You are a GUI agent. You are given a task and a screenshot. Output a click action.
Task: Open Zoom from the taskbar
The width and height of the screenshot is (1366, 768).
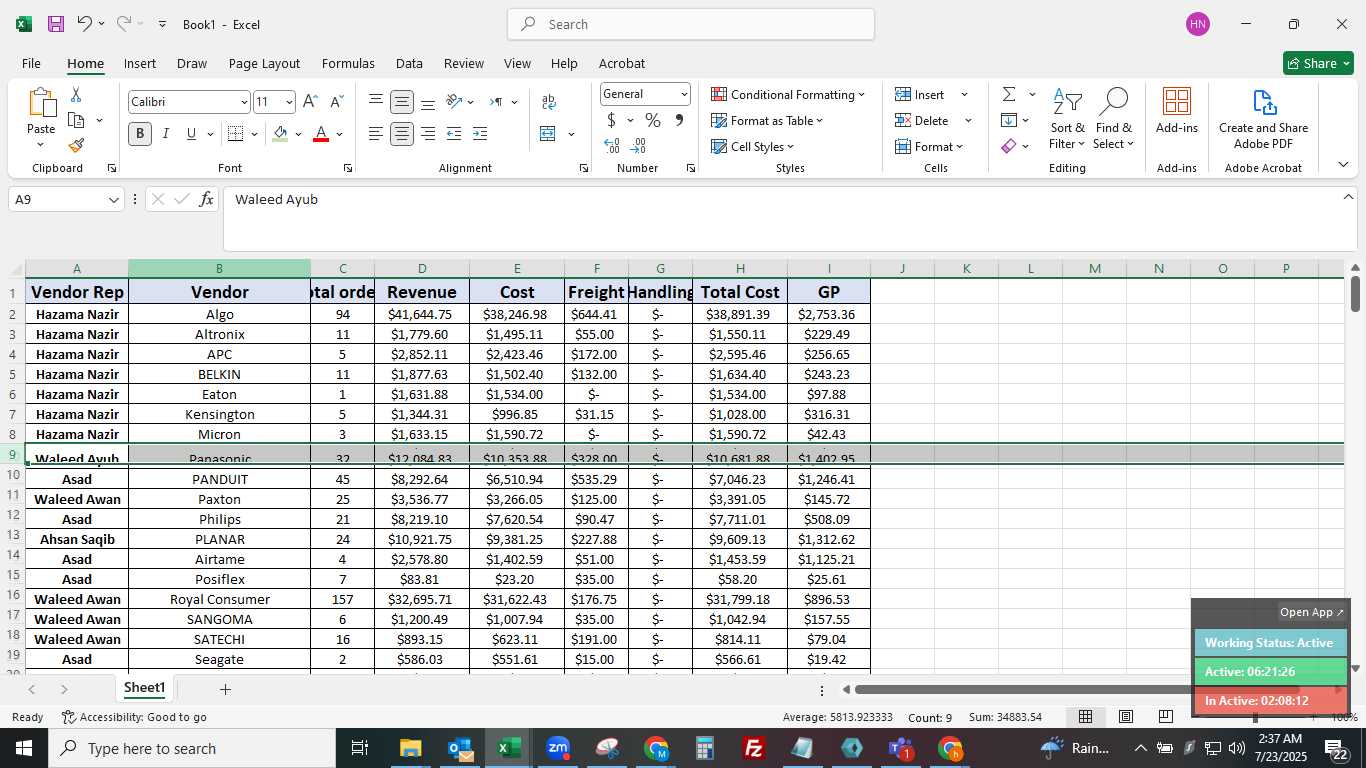tap(558, 748)
